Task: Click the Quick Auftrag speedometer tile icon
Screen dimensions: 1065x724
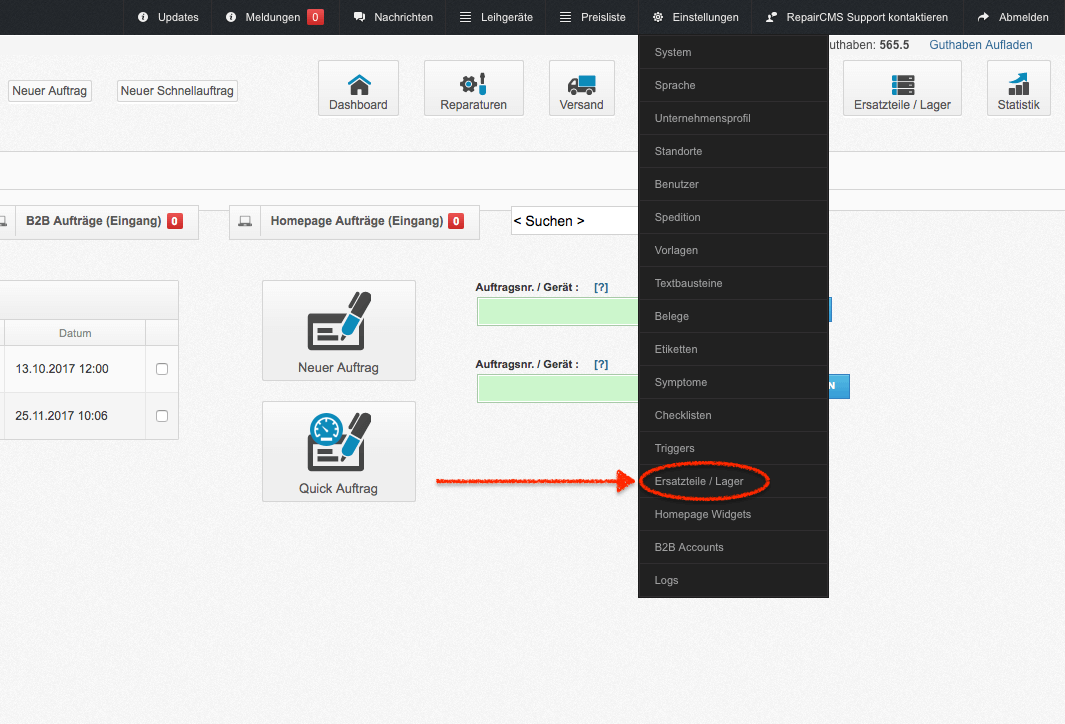Action: tap(339, 441)
